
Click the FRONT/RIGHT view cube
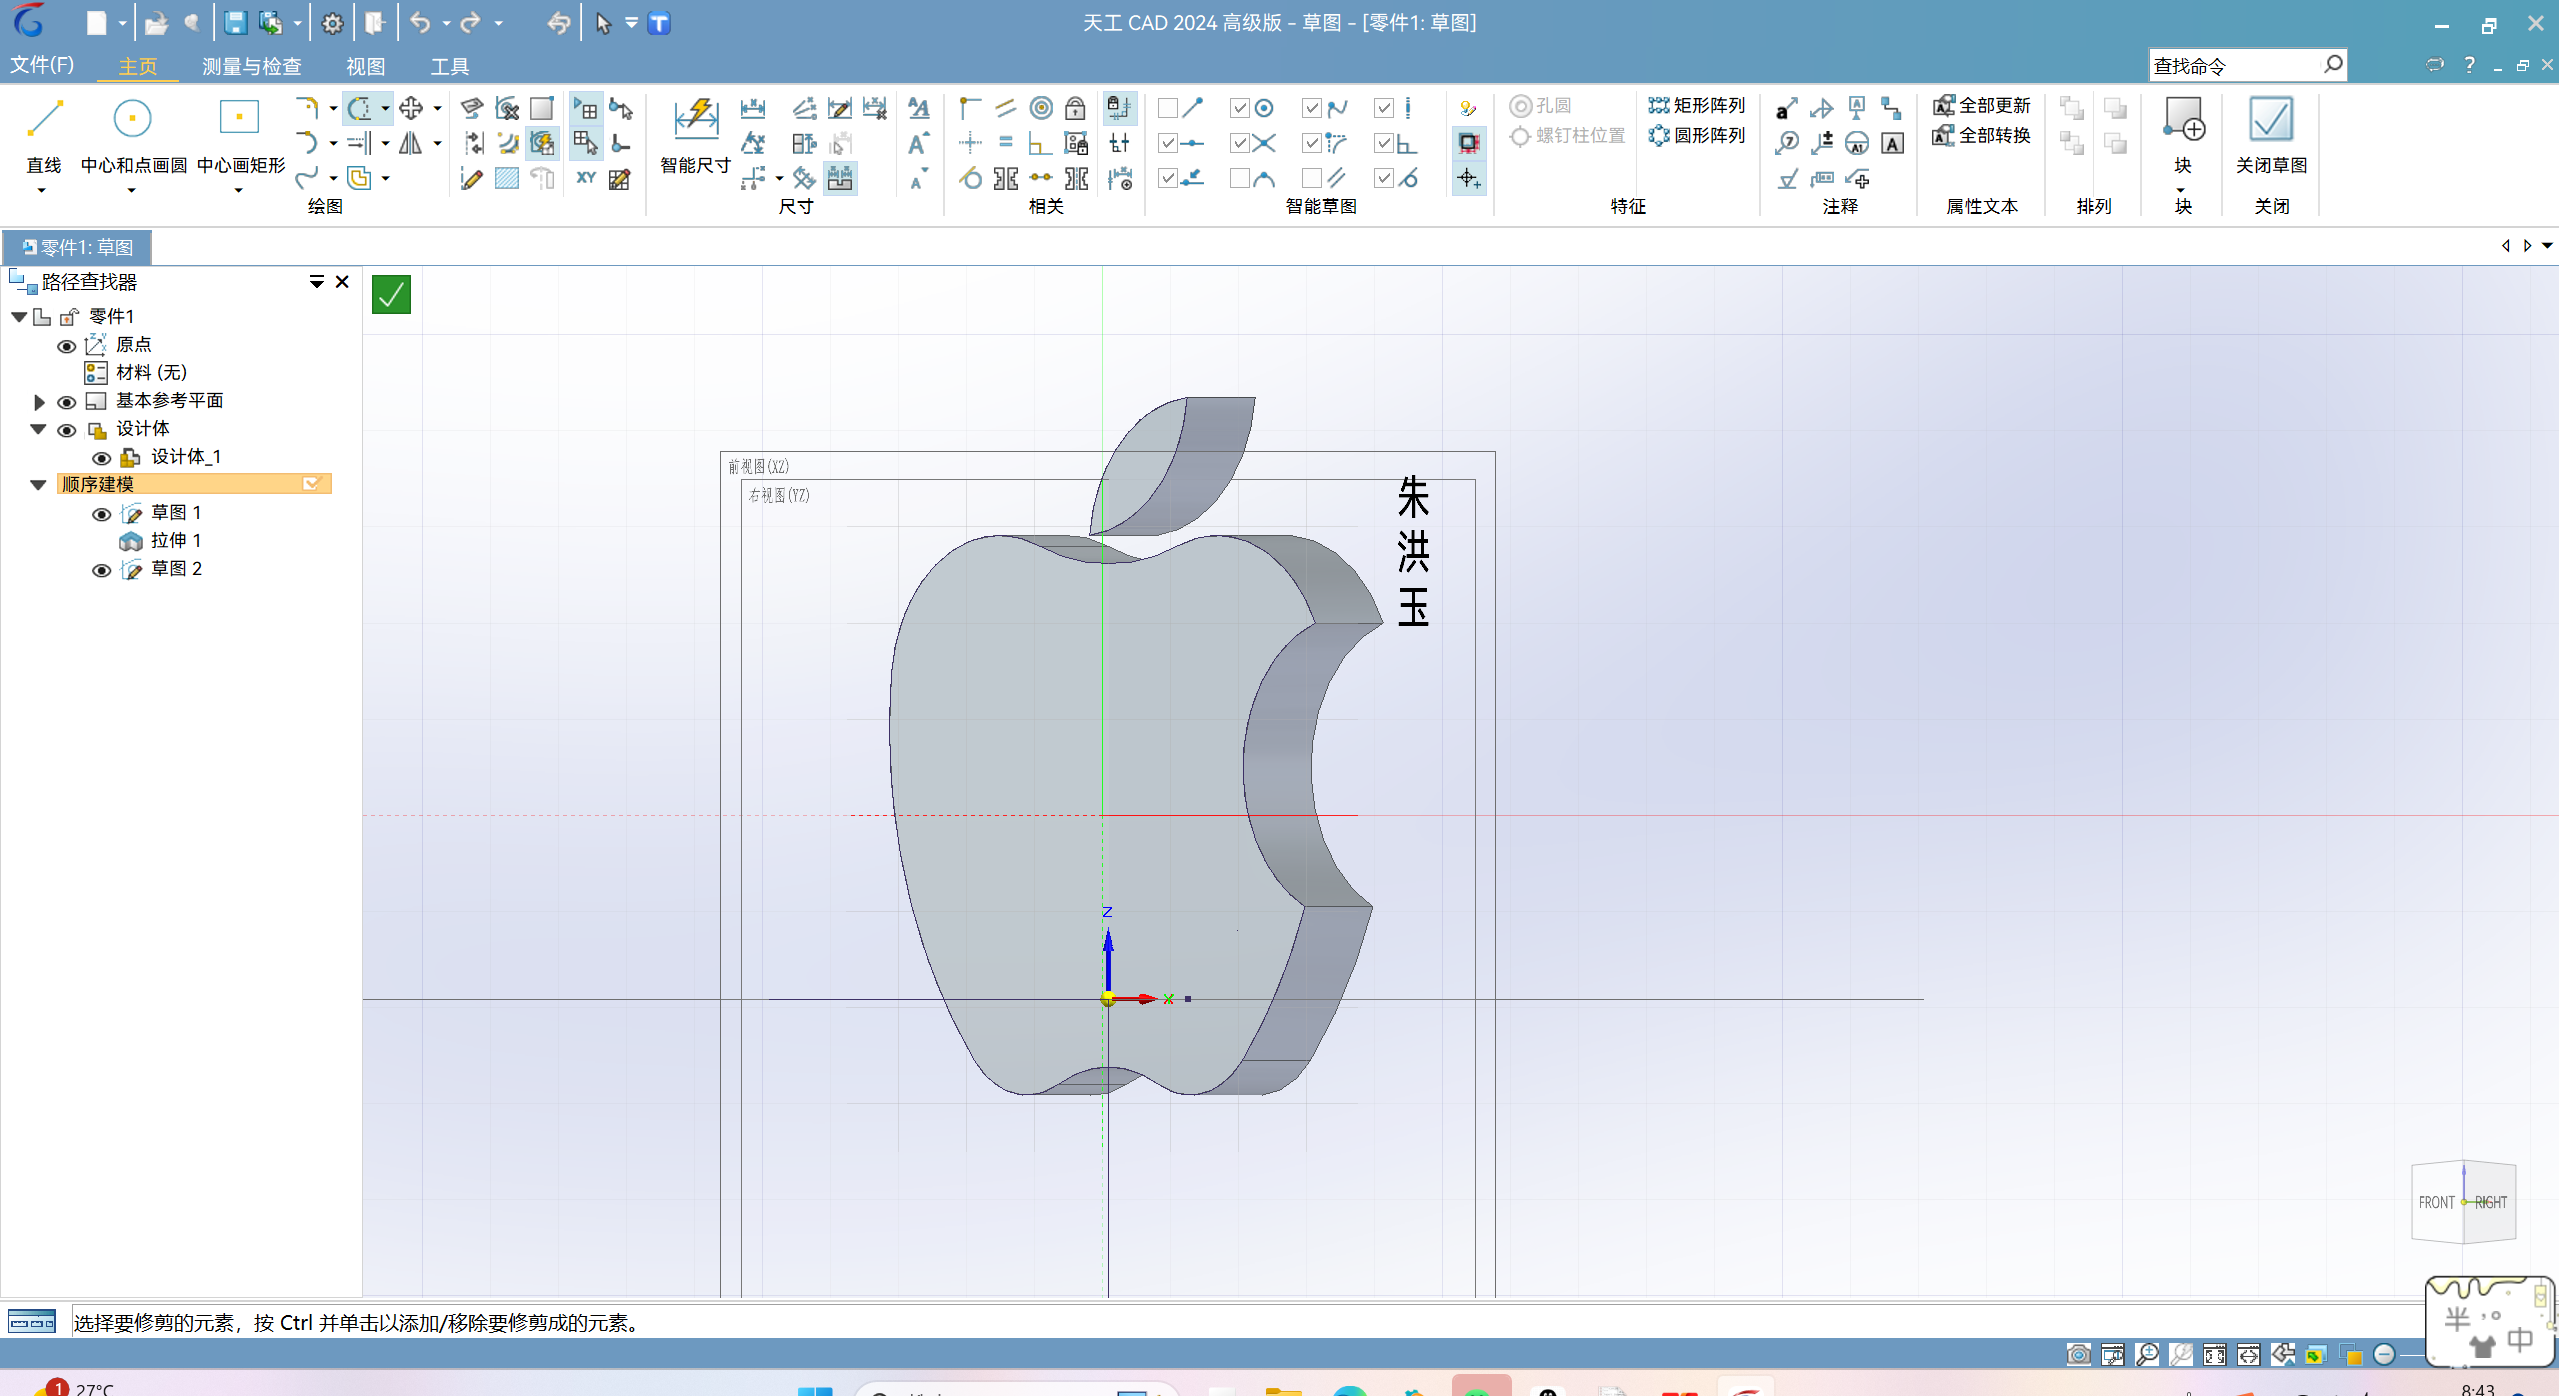pyautogui.click(x=2463, y=1202)
